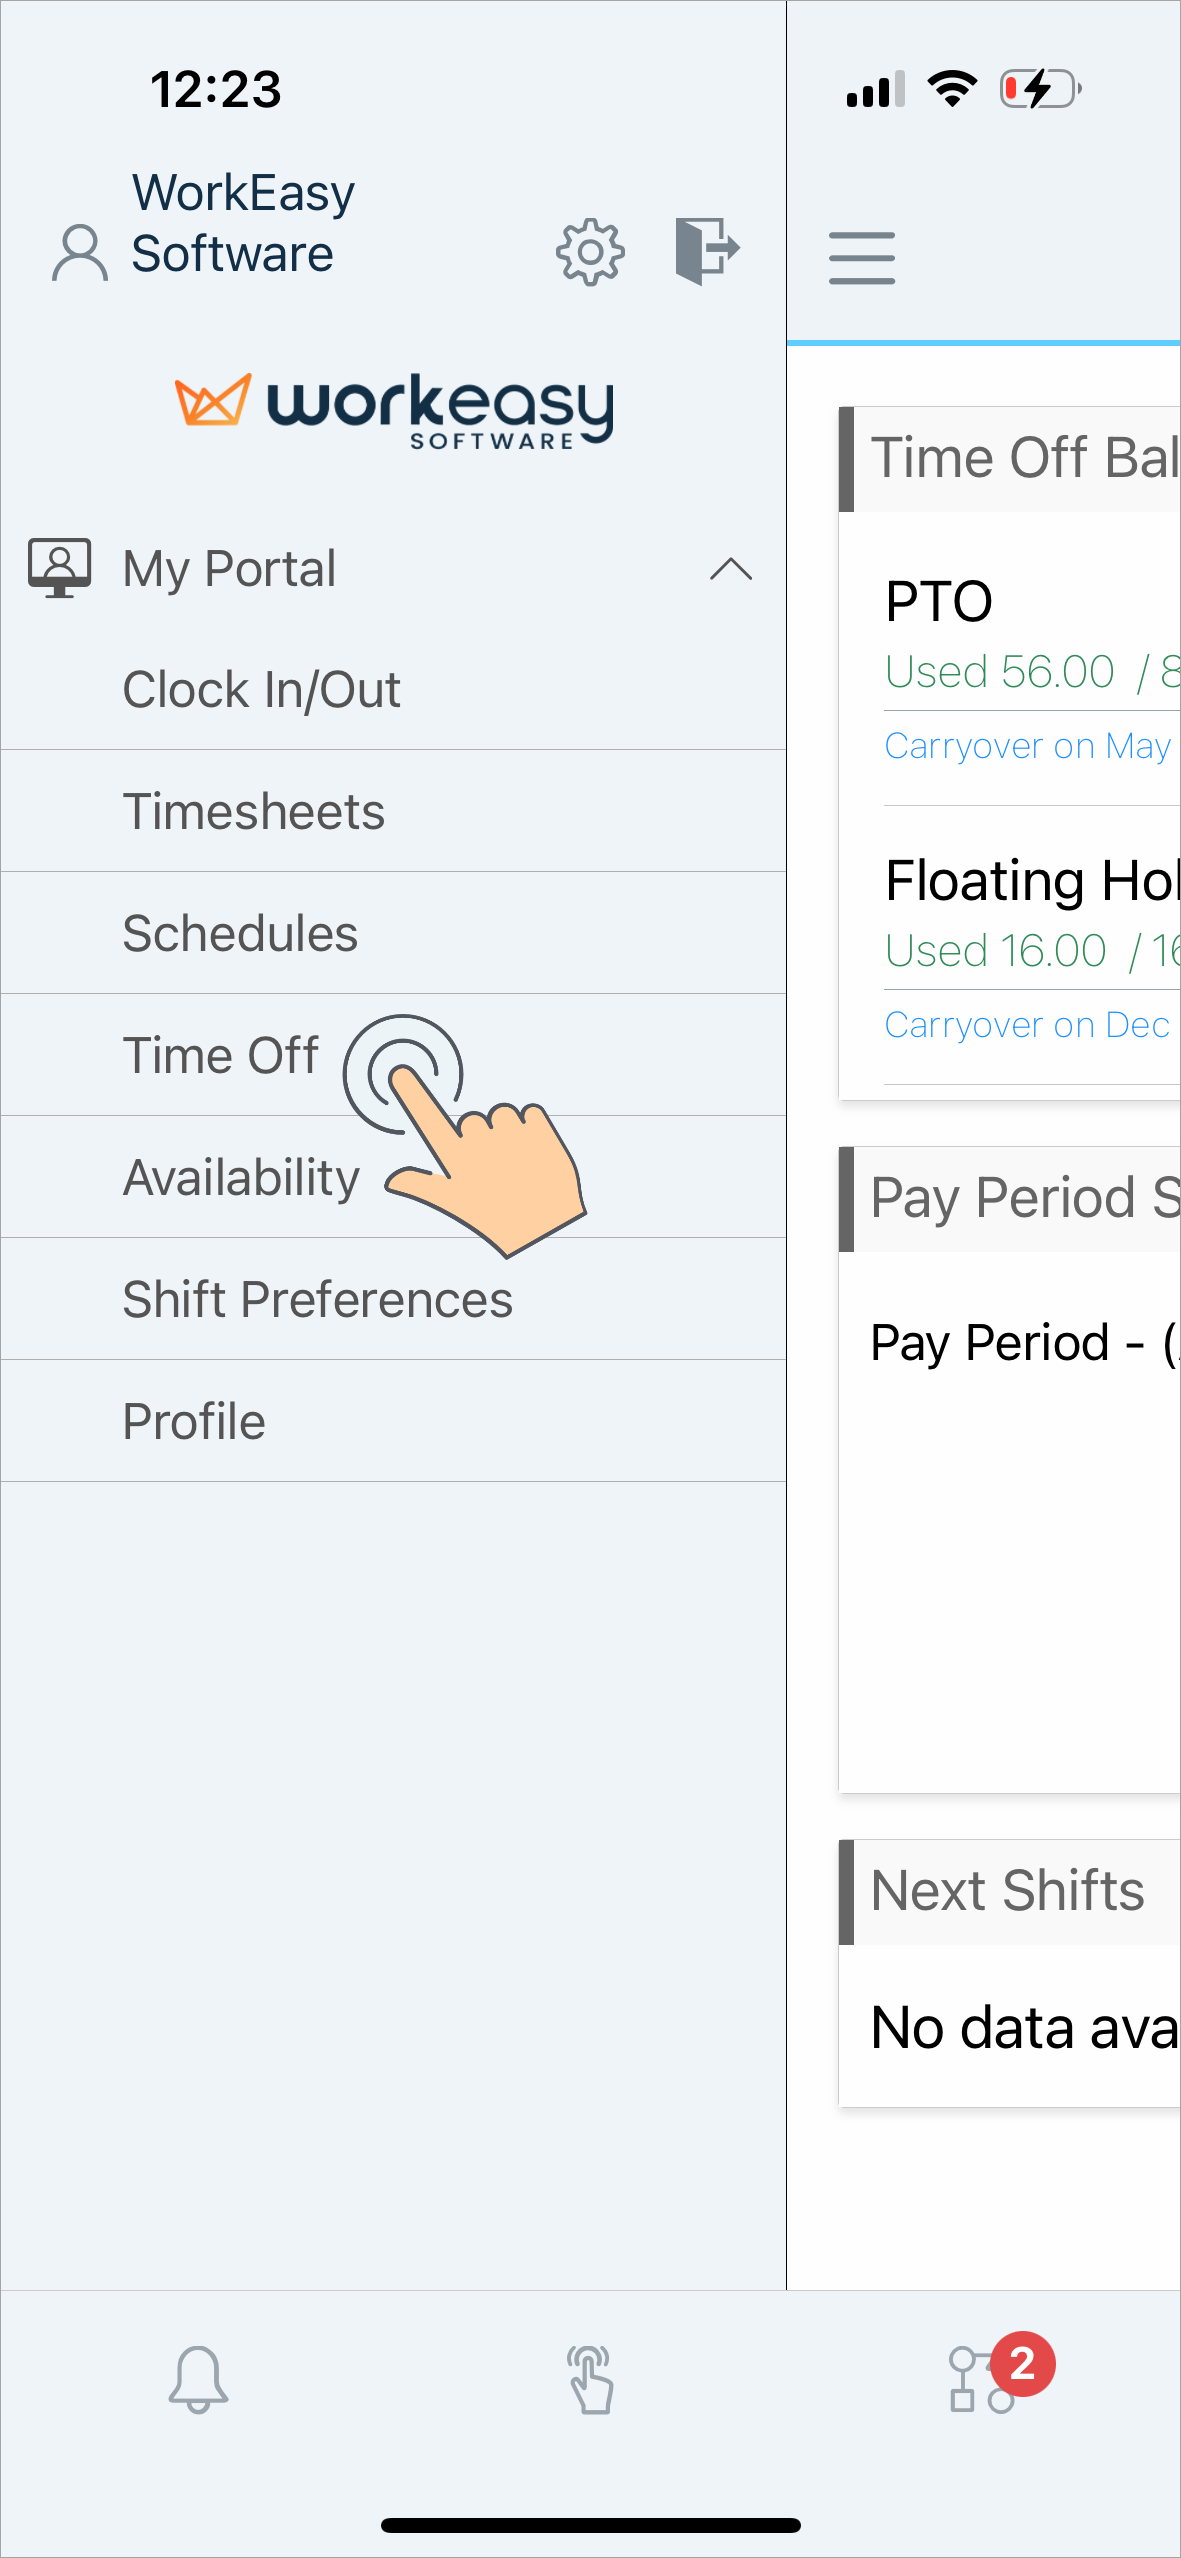Tap the workeasy software logo
The image size is (1181, 2558).
[x=394, y=411]
